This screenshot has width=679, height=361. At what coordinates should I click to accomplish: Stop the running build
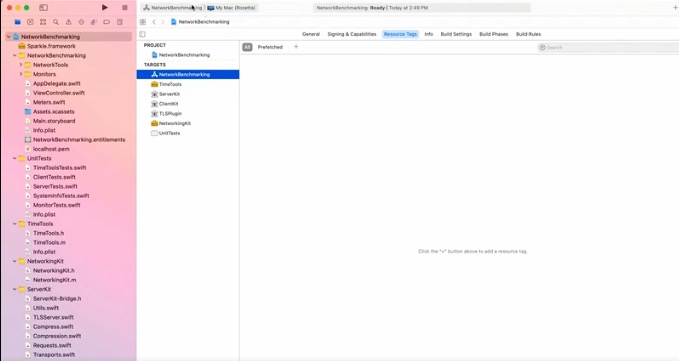point(125,7)
